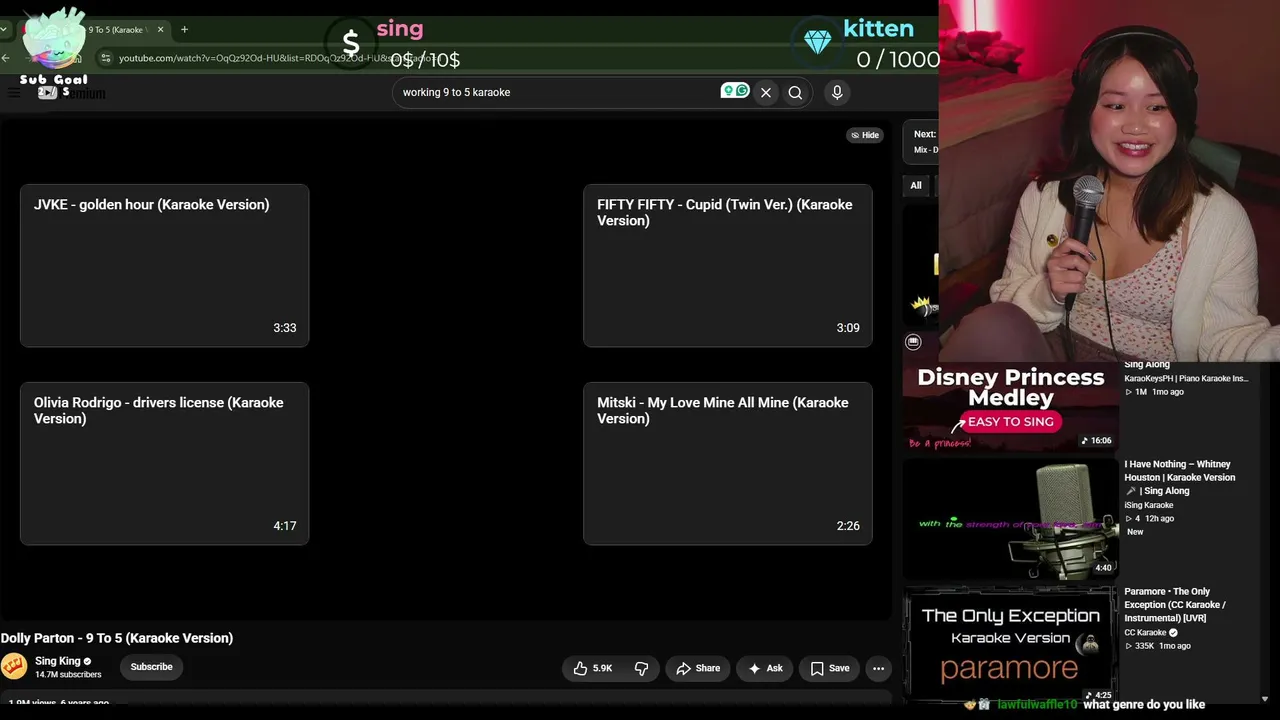Open the I Have Nothing karaoke thumbnail
The width and height of the screenshot is (1280, 720).
coord(1011,518)
